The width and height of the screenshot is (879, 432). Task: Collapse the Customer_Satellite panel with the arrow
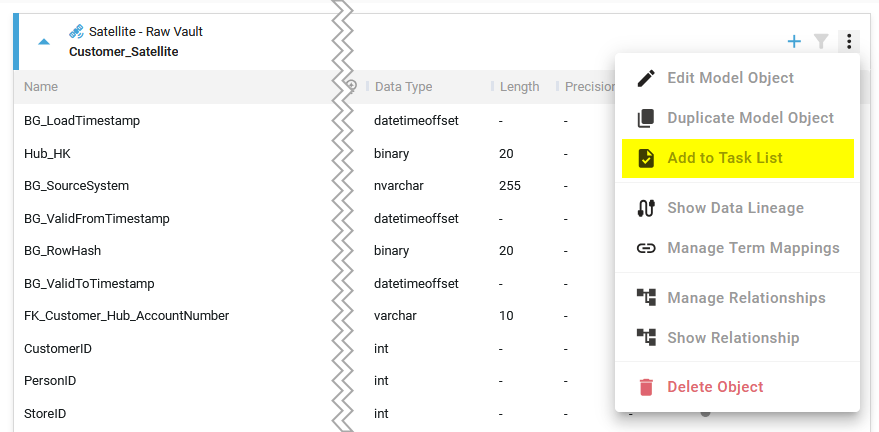tap(44, 42)
